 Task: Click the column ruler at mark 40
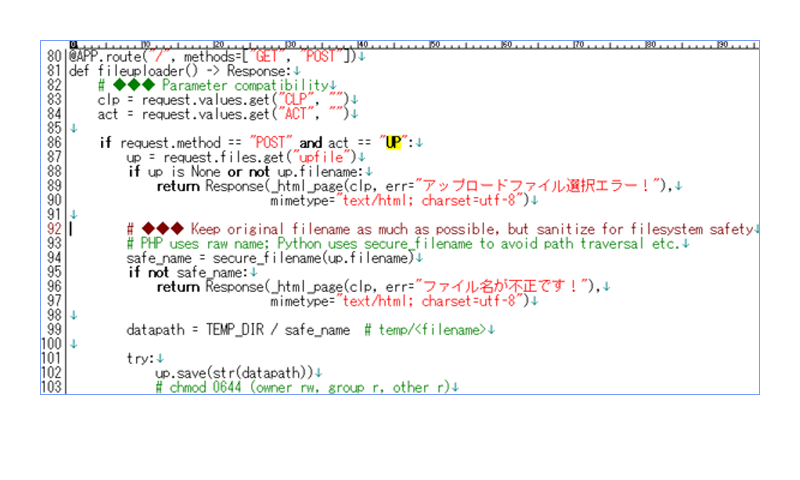(x=362, y=45)
